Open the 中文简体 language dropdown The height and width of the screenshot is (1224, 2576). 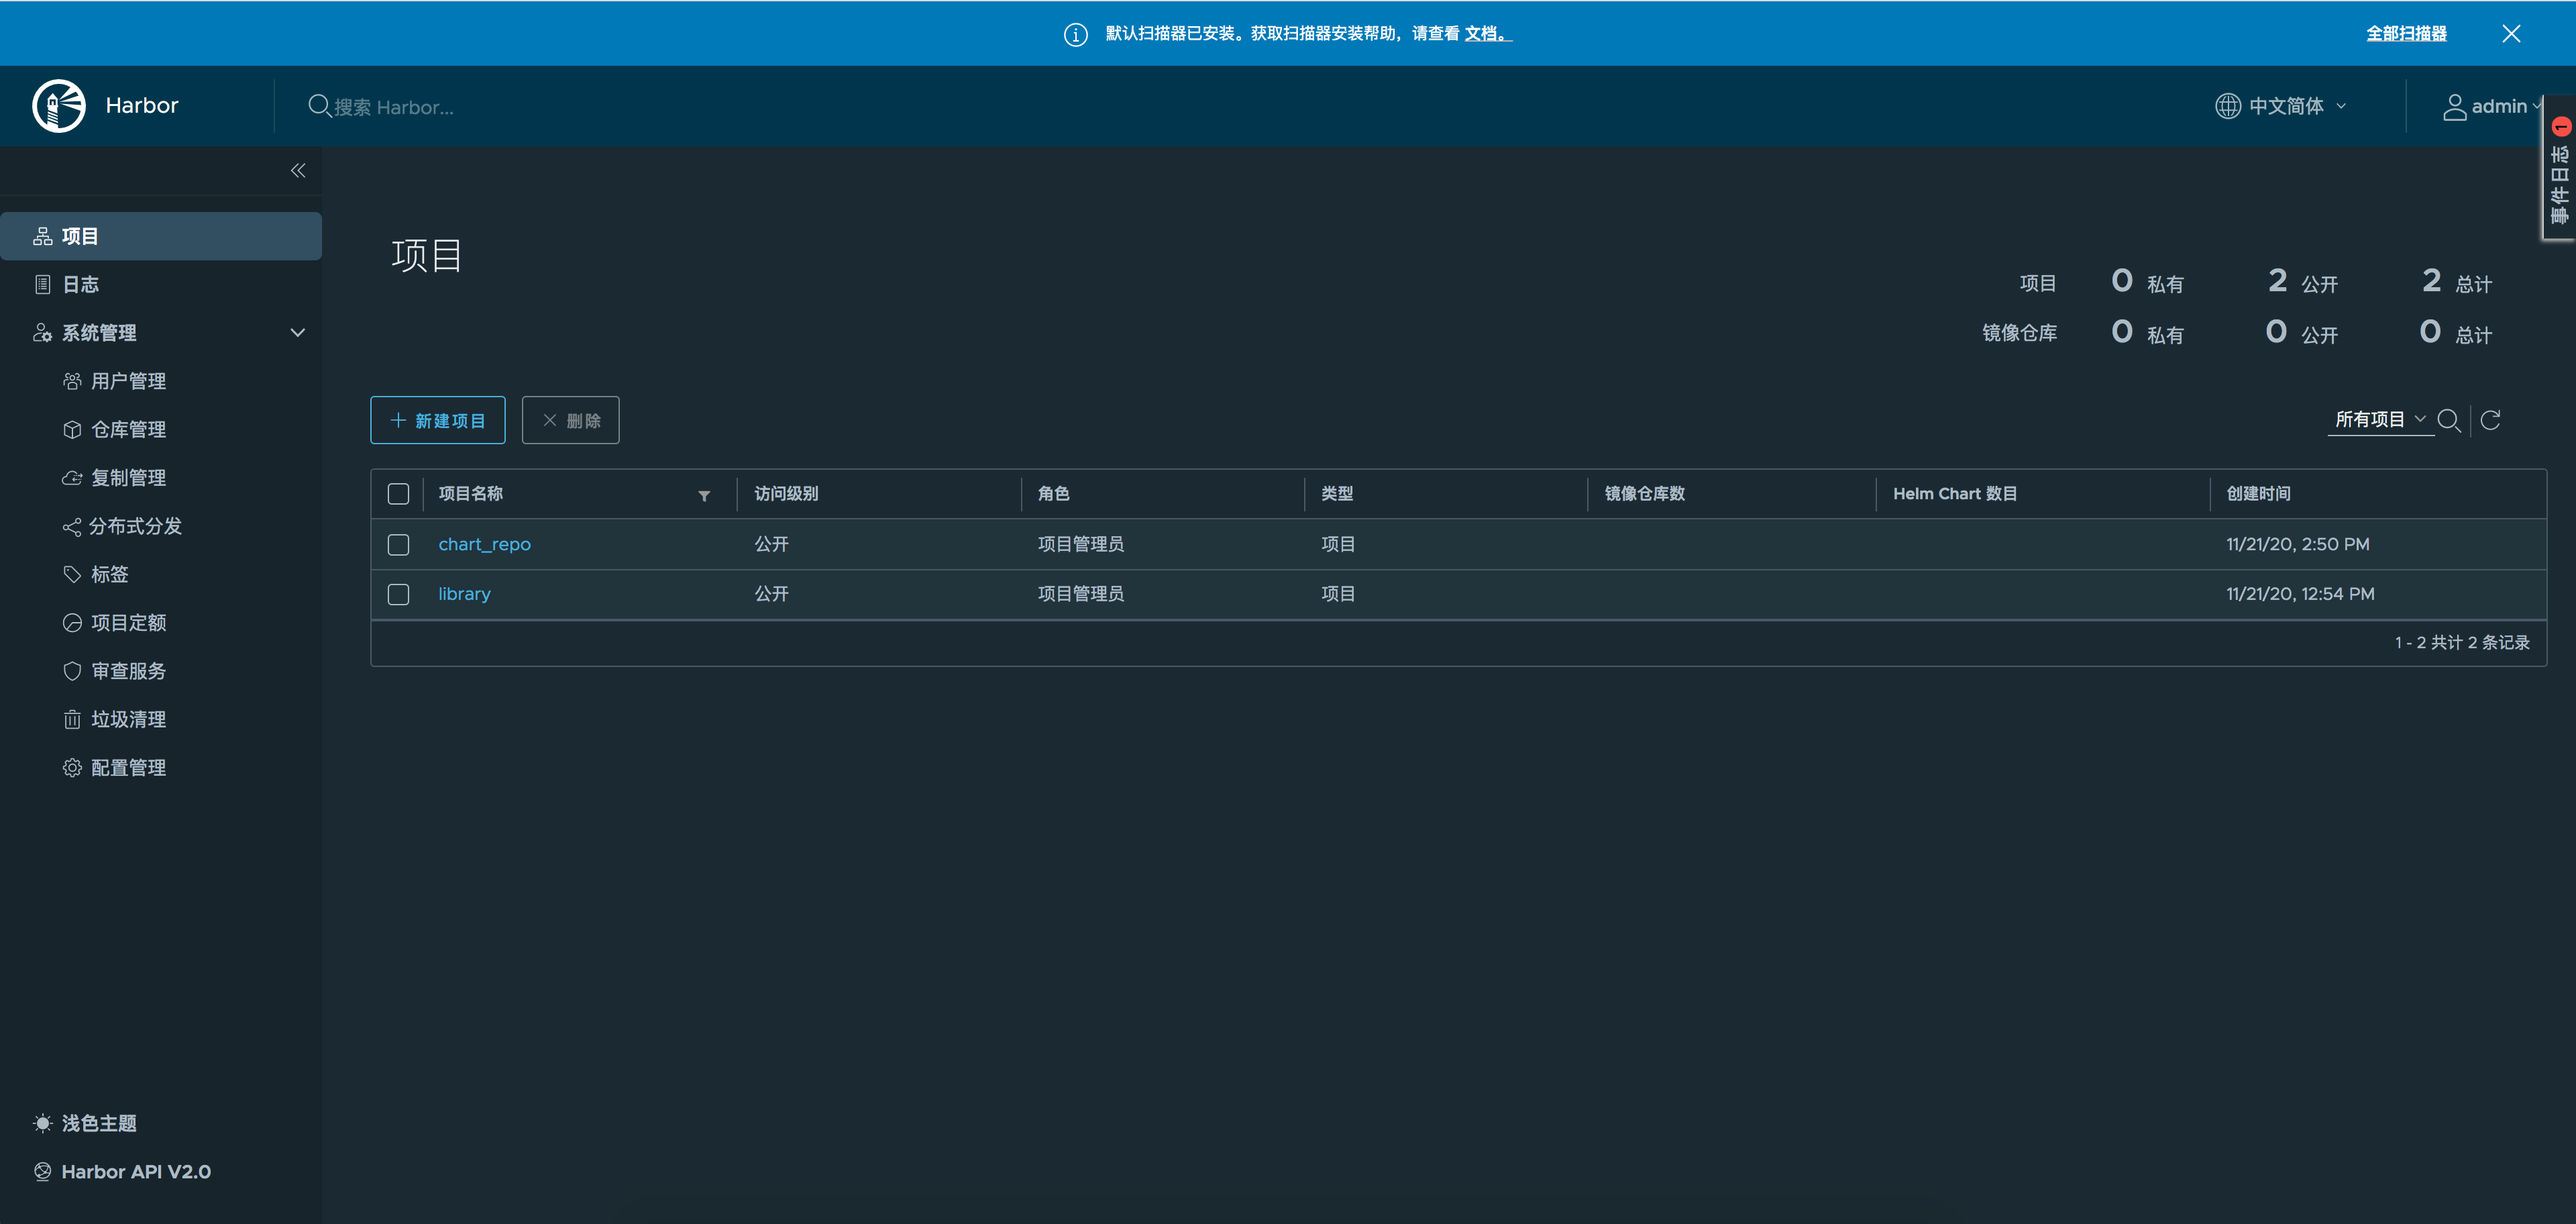(x=2281, y=106)
